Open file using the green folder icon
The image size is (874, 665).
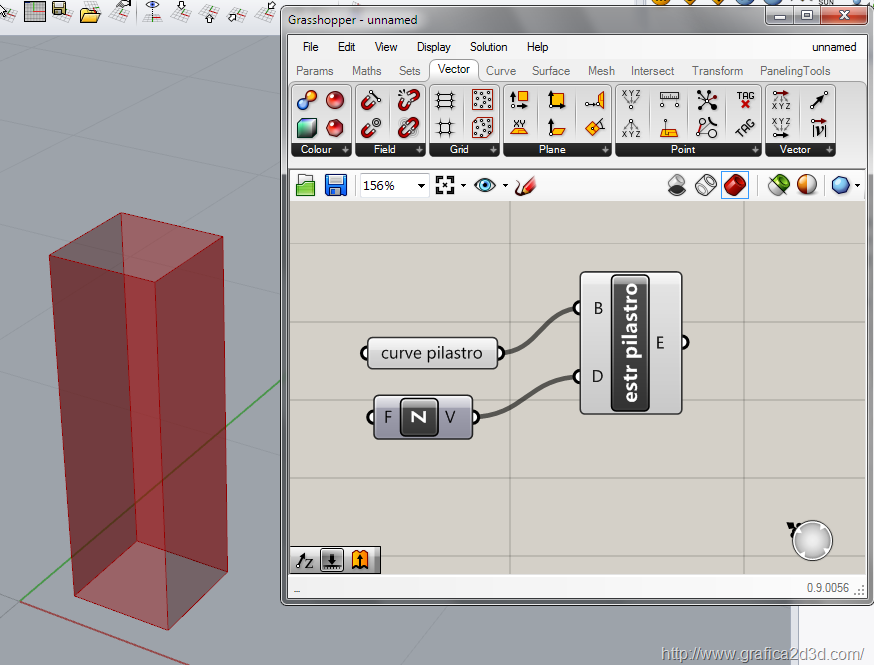(x=306, y=185)
